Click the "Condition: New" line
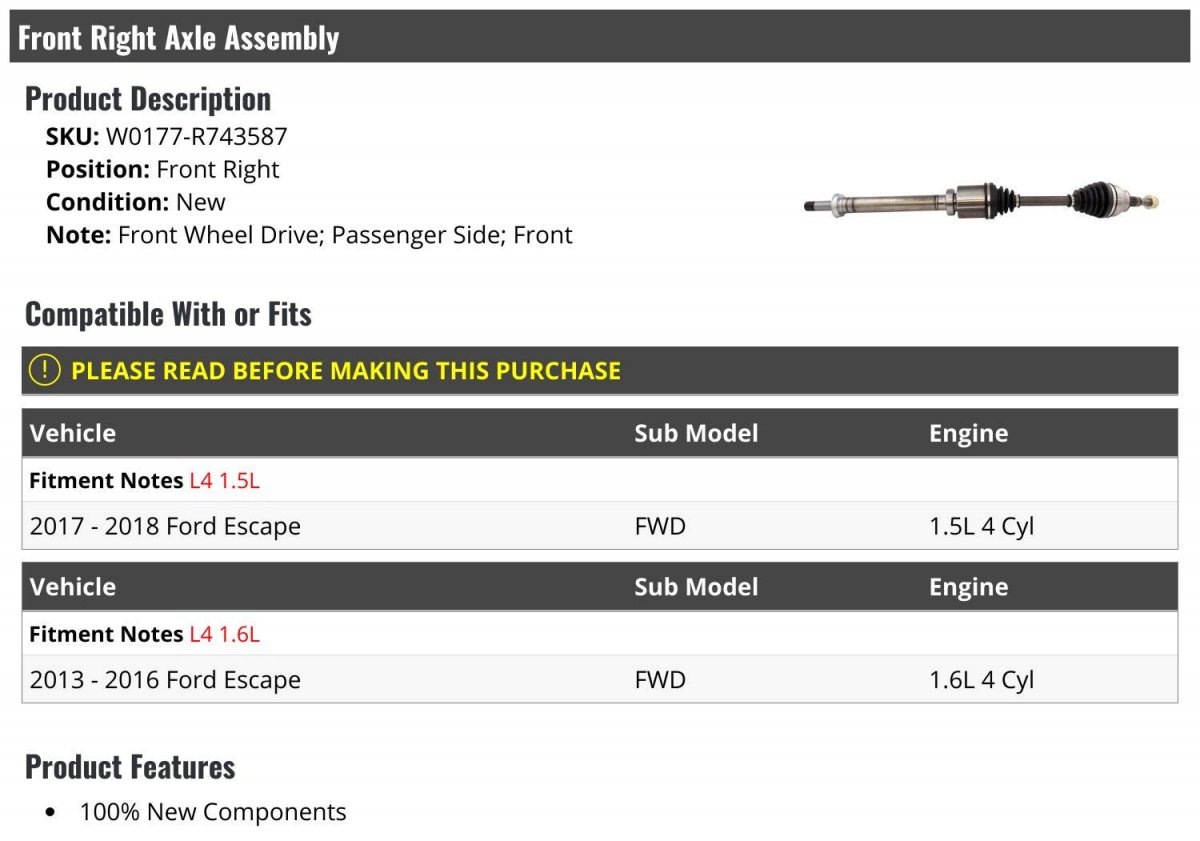This screenshot has width=1200, height=841. [136, 202]
